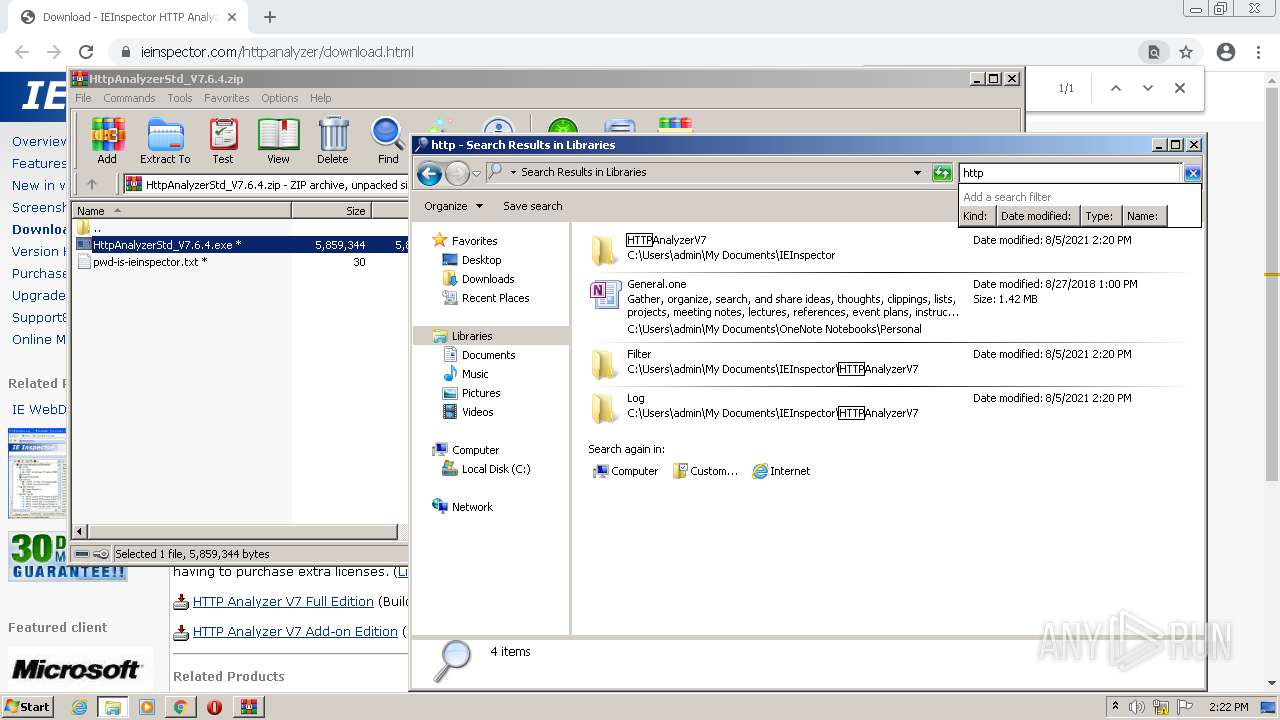The width and height of the screenshot is (1280, 720).
Task: Select Documents library in navigation pane
Action: click(x=488, y=355)
